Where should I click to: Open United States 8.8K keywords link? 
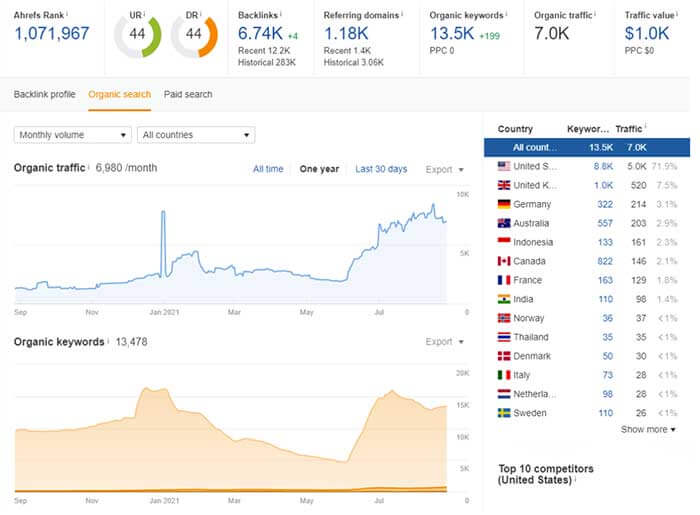[x=603, y=166]
